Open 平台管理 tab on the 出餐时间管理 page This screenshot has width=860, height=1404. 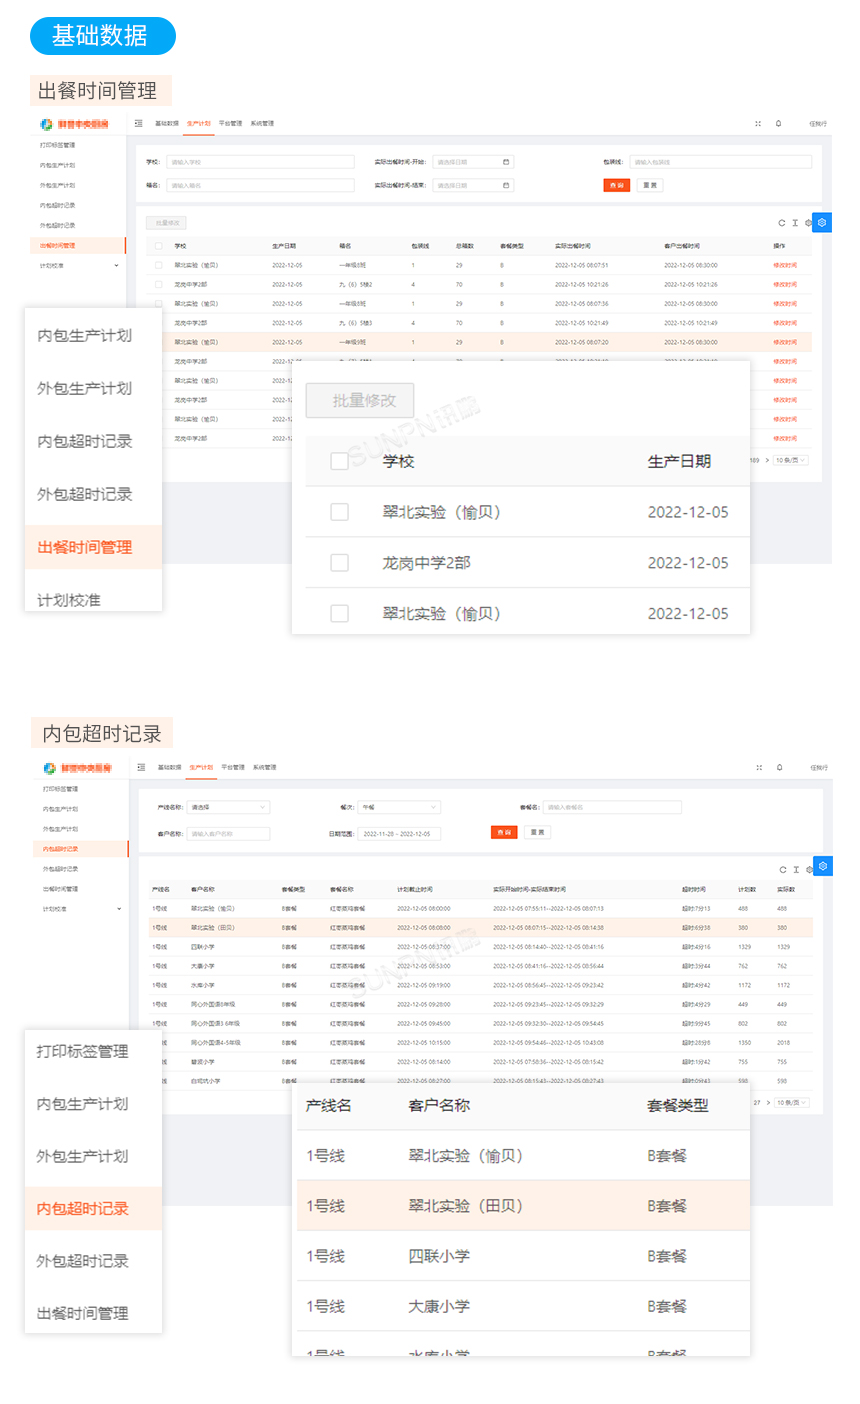point(231,124)
